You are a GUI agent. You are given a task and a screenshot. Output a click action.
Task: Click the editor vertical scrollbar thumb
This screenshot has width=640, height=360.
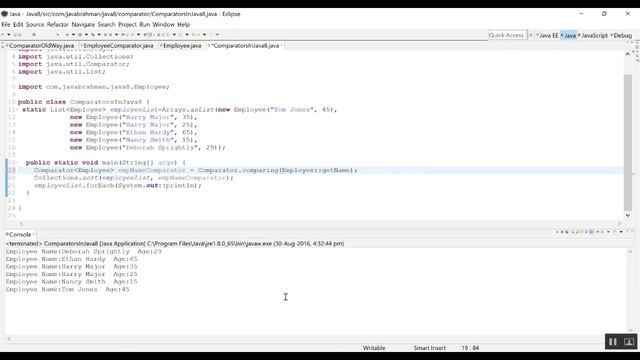(628, 143)
